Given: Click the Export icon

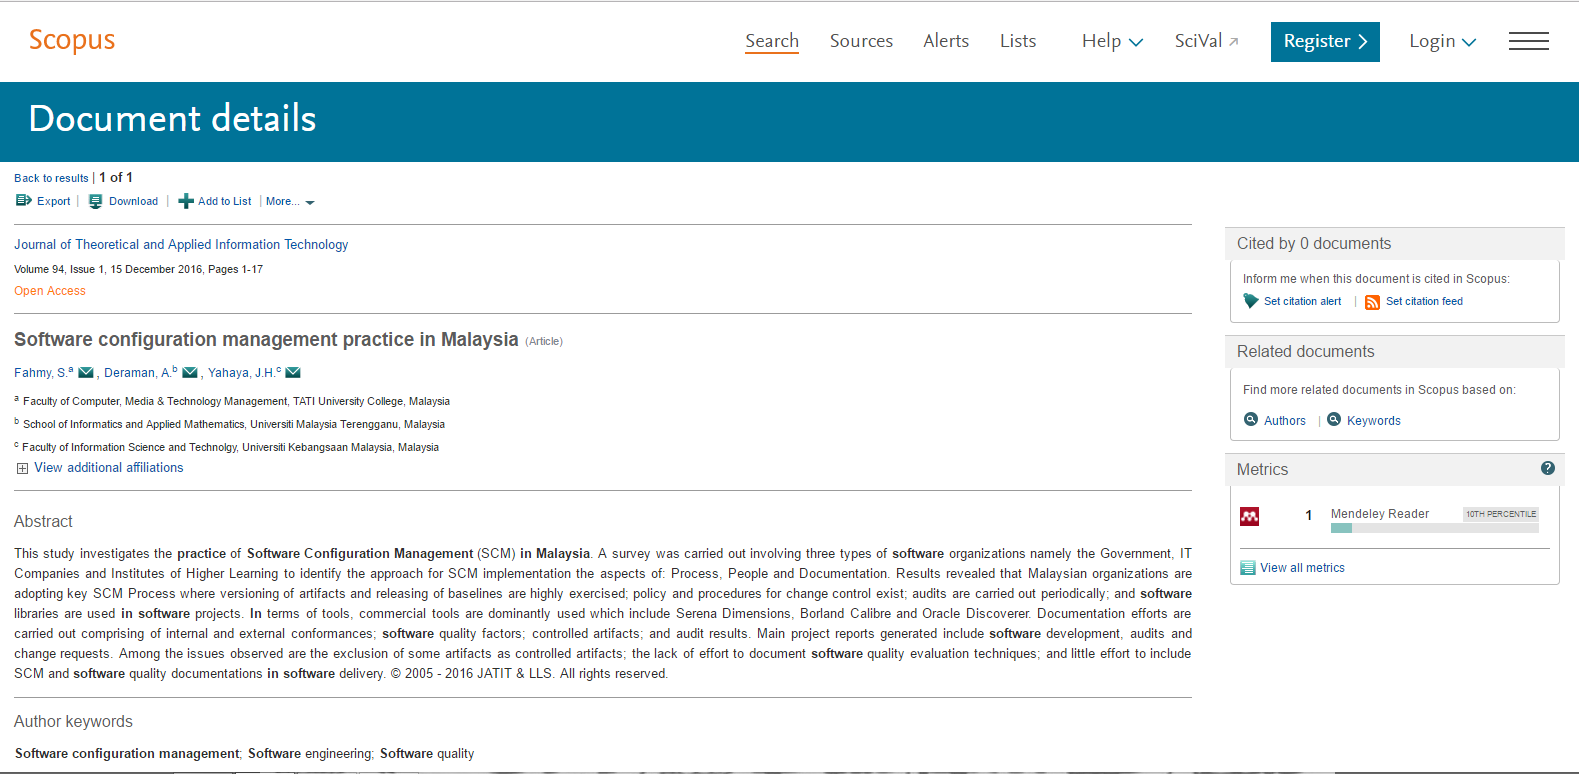Looking at the screenshot, I should (24, 201).
